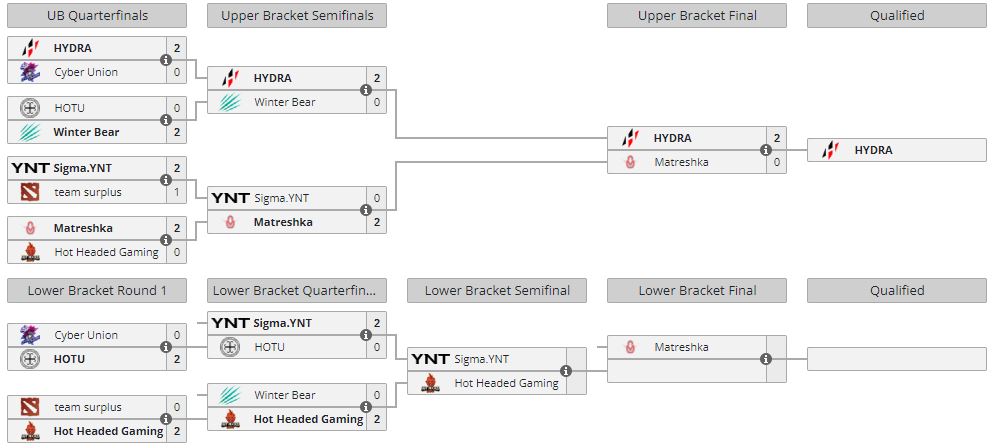Screen dimensions: 993x448
Task: Select the Lower Bracket Semifinal header
Action: click(497, 291)
